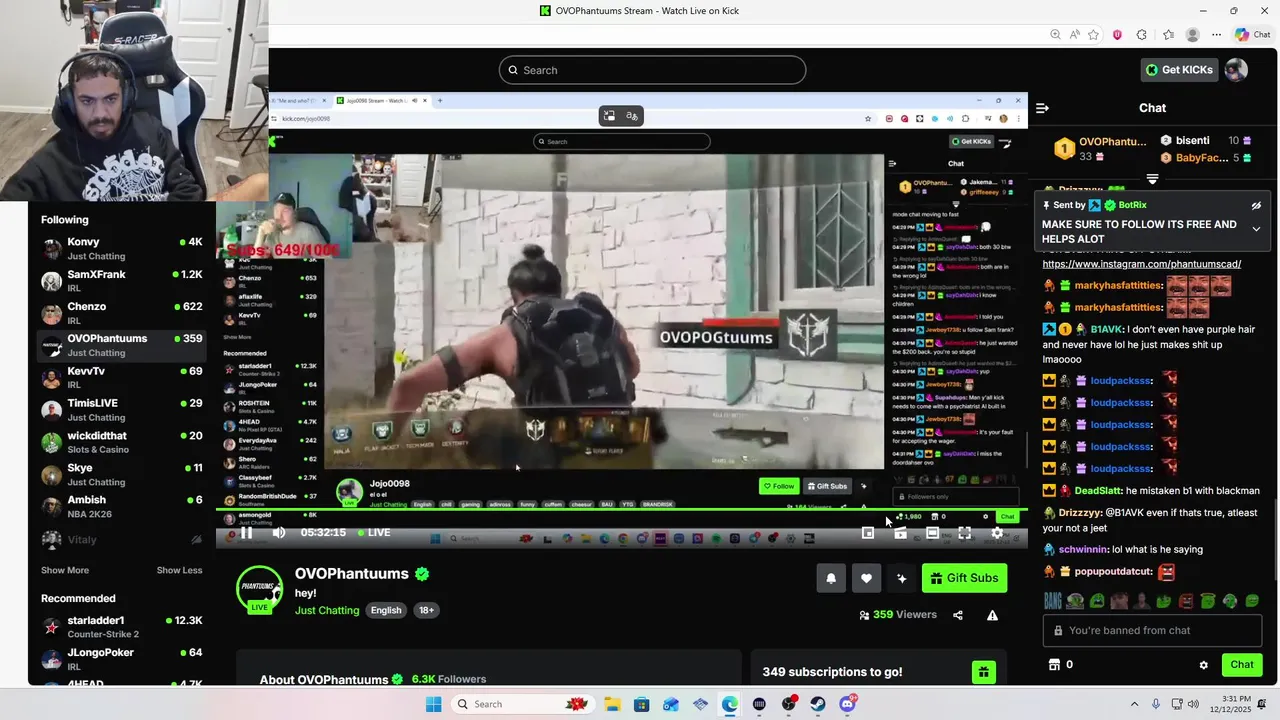The image size is (1280, 720).
Task: Expand the gift leaderboard down arrow
Action: click(1152, 179)
